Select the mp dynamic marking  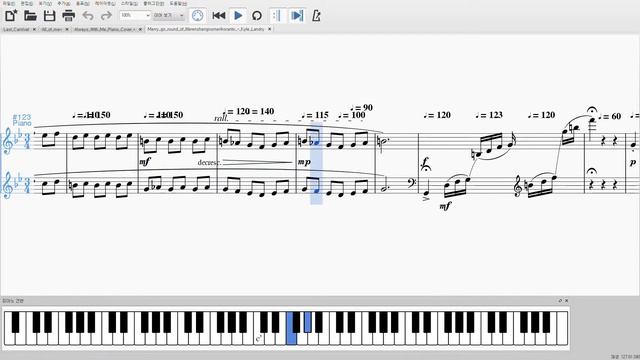(x=304, y=162)
